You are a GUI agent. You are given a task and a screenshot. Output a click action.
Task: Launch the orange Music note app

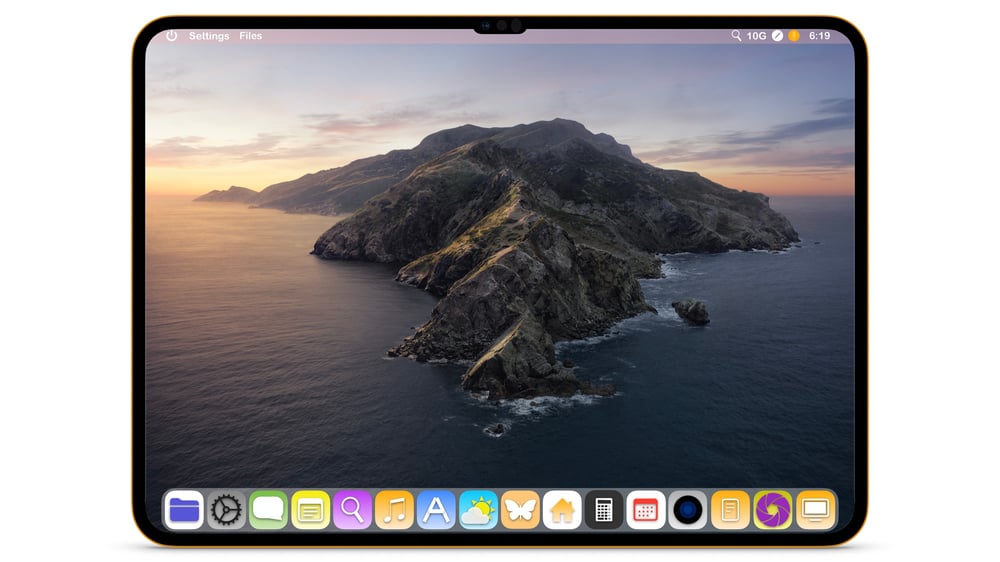click(394, 510)
